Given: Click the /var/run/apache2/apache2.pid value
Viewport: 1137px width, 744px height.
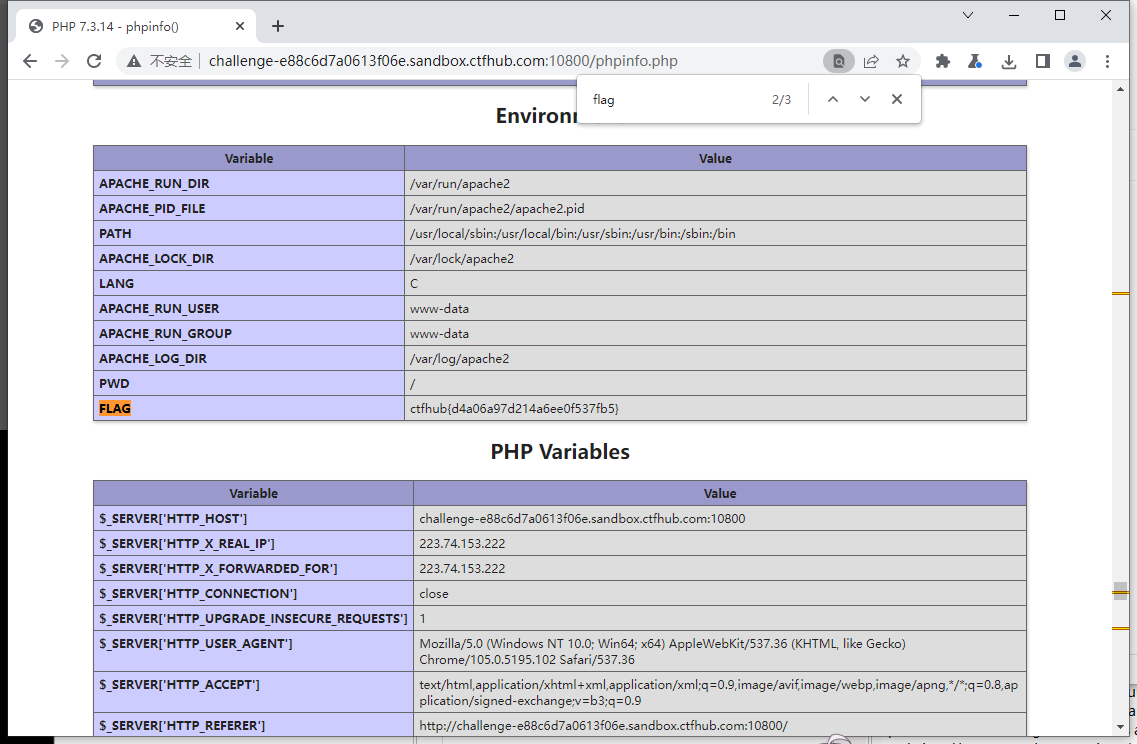Looking at the screenshot, I should coord(497,208).
